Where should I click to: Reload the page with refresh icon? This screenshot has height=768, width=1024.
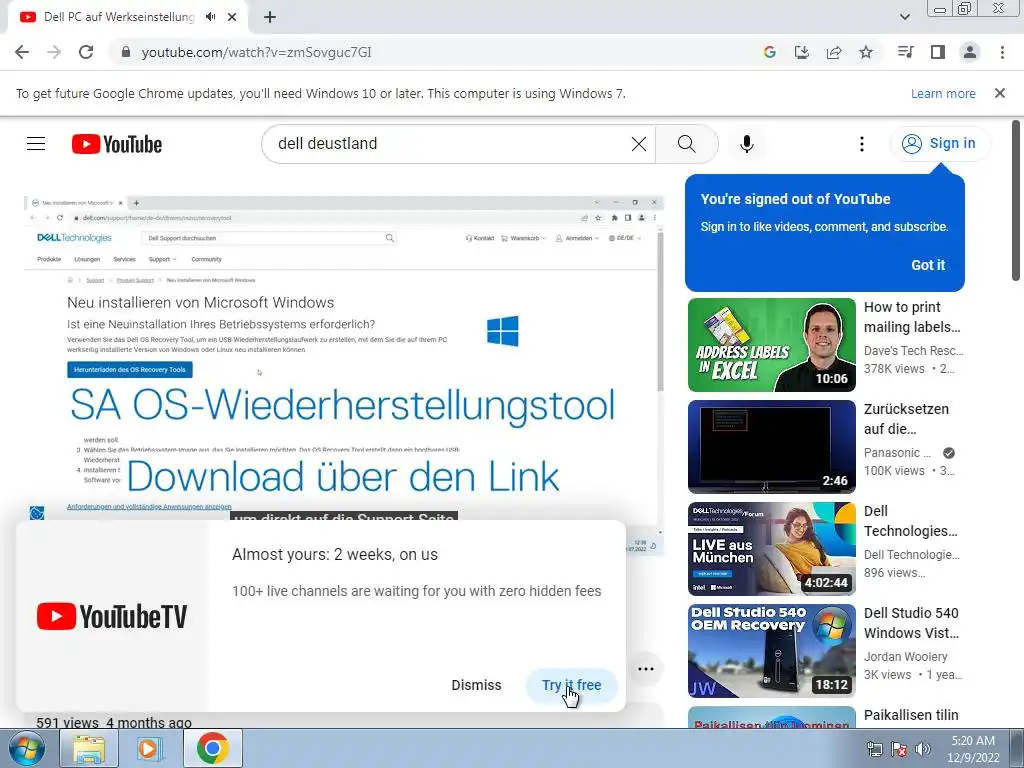(x=86, y=52)
